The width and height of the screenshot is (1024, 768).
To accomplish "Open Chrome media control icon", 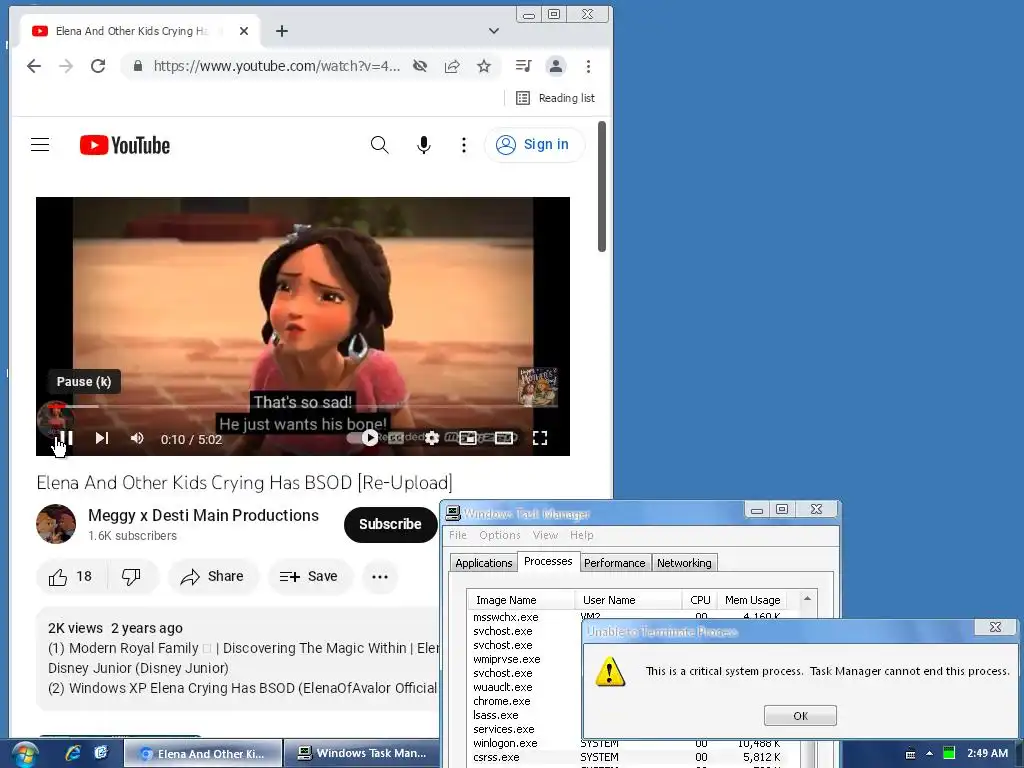I will coord(523,66).
